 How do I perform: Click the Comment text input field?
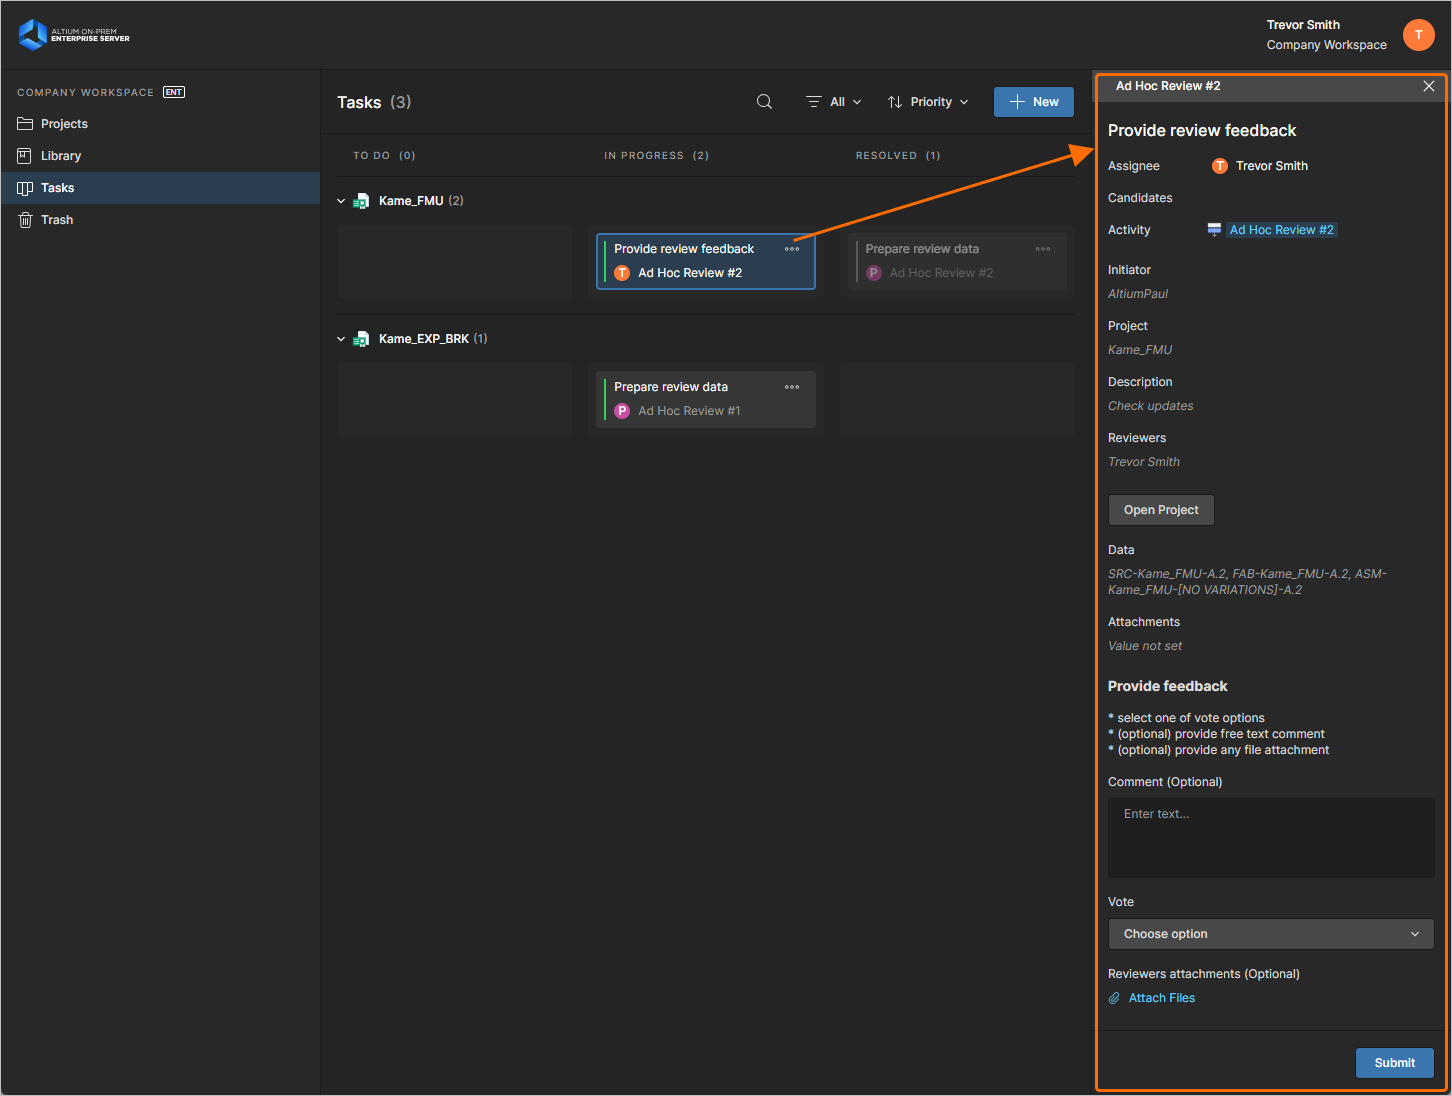click(1270, 838)
